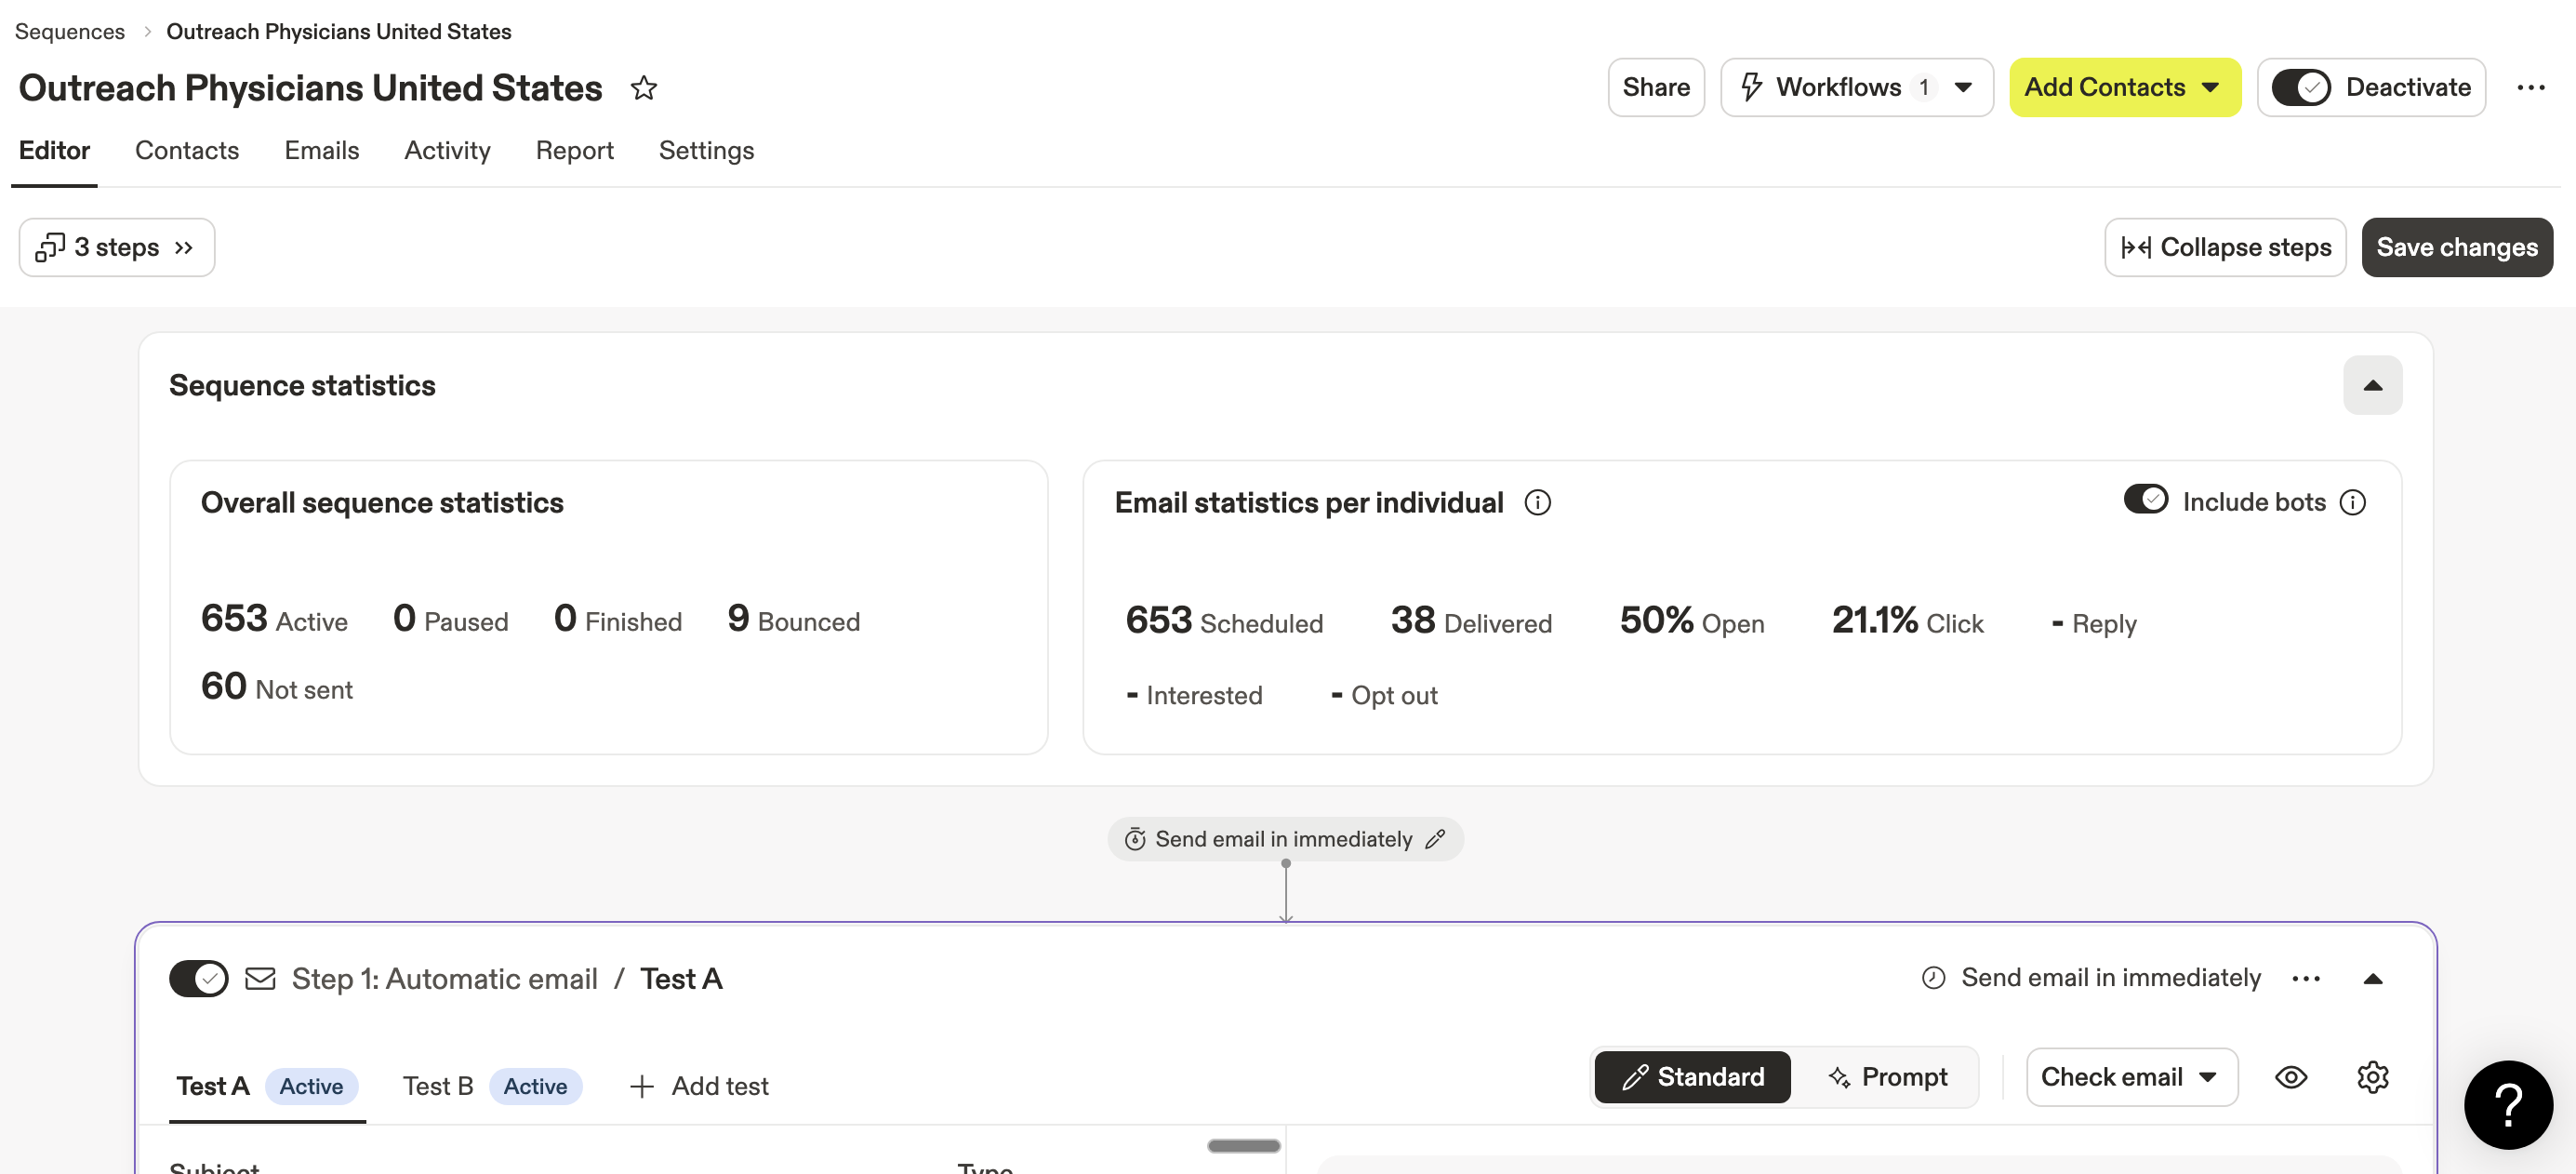The image size is (2576, 1174).
Task: Select the Test B tab
Action: (x=438, y=1086)
